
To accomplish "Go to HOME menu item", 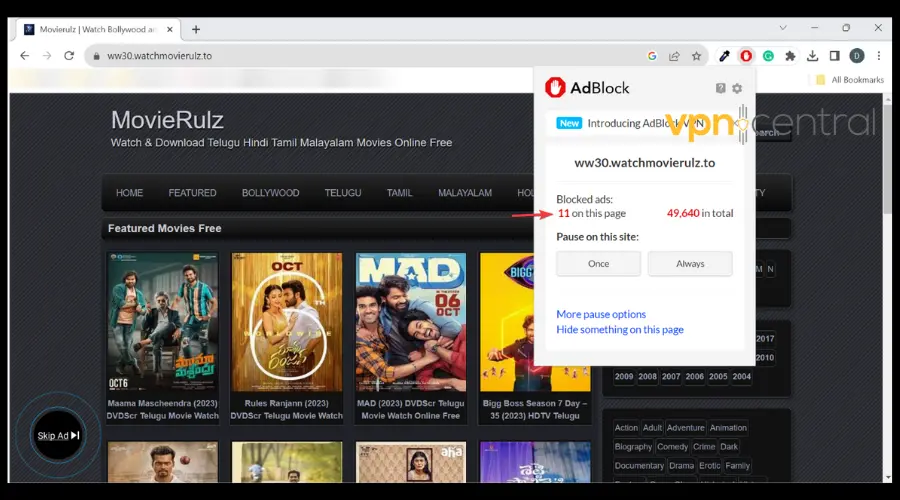I will pyautogui.click(x=129, y=193).
